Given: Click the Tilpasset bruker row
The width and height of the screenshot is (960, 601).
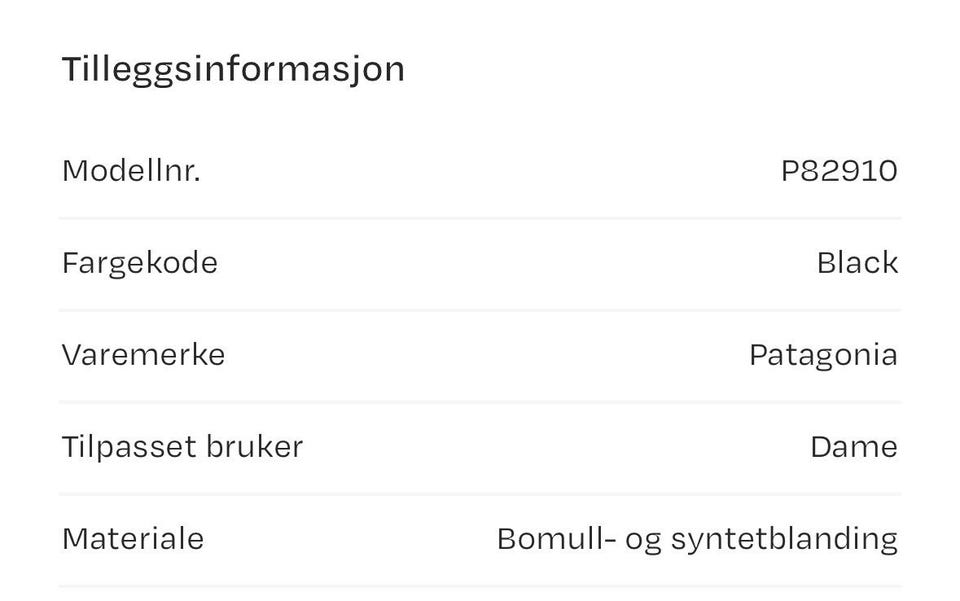Looking at the screenshot, I should click(480, 447).
